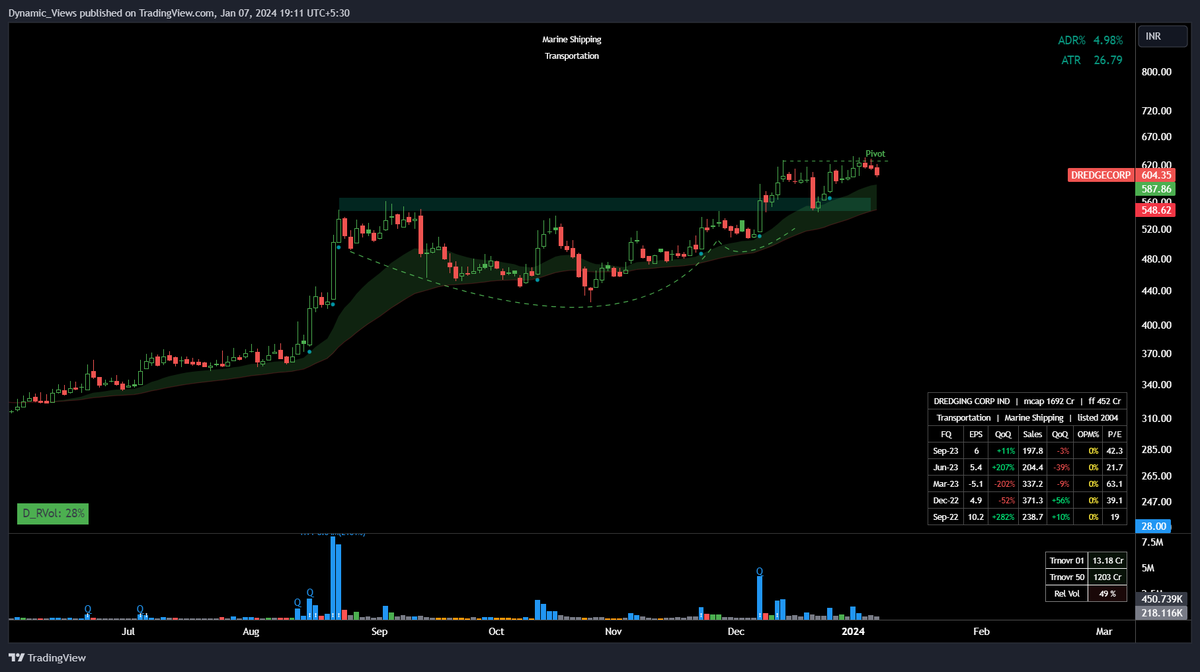The image size is (1200, 672).
Task: Select the ATR 26.79 readout
Action: (1092, 60)
